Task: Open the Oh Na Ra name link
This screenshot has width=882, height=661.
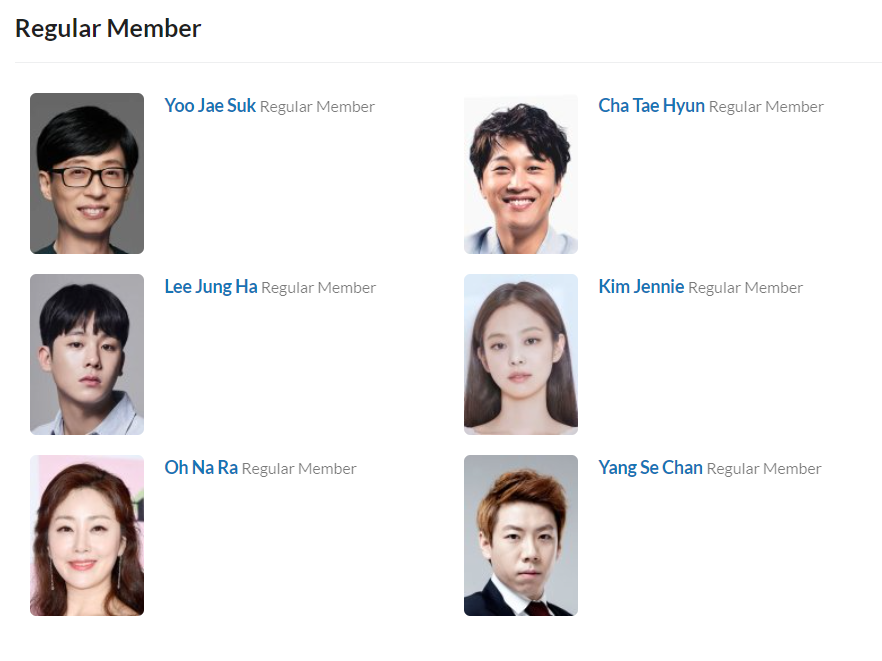Action: 201,468
